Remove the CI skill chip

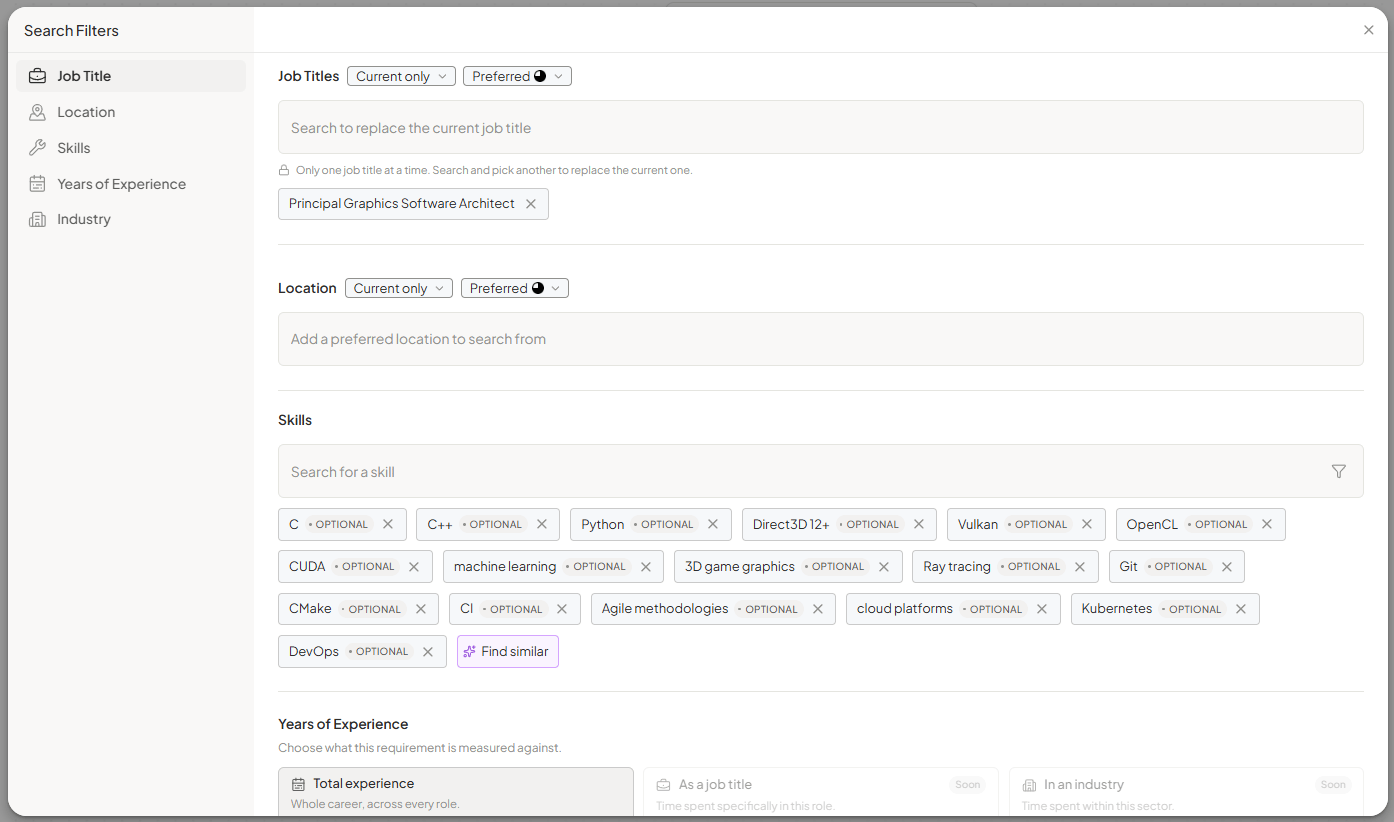coord(562,609)
